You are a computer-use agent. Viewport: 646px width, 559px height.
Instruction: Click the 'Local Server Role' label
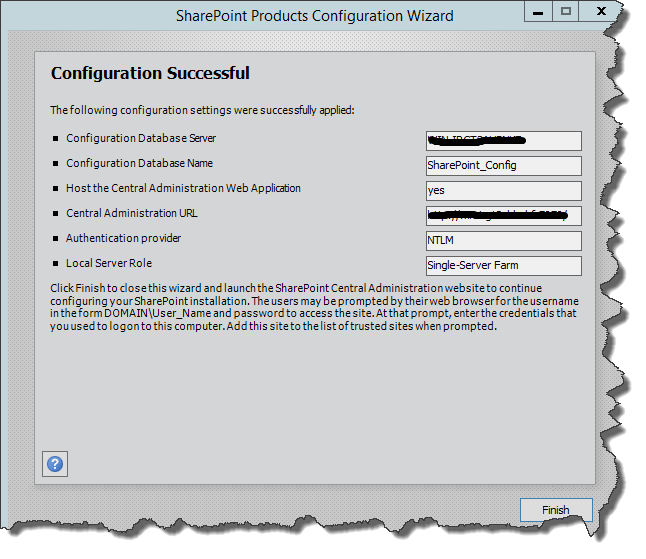[109, 263]
